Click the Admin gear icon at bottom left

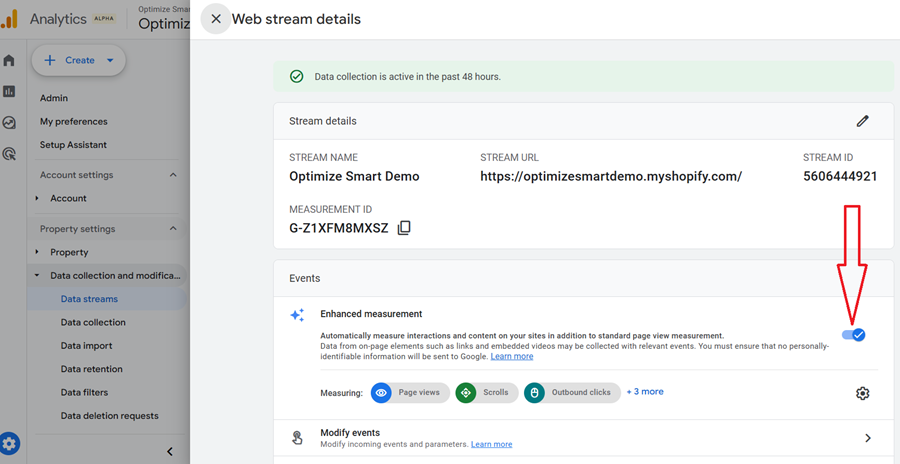[10, 443]
